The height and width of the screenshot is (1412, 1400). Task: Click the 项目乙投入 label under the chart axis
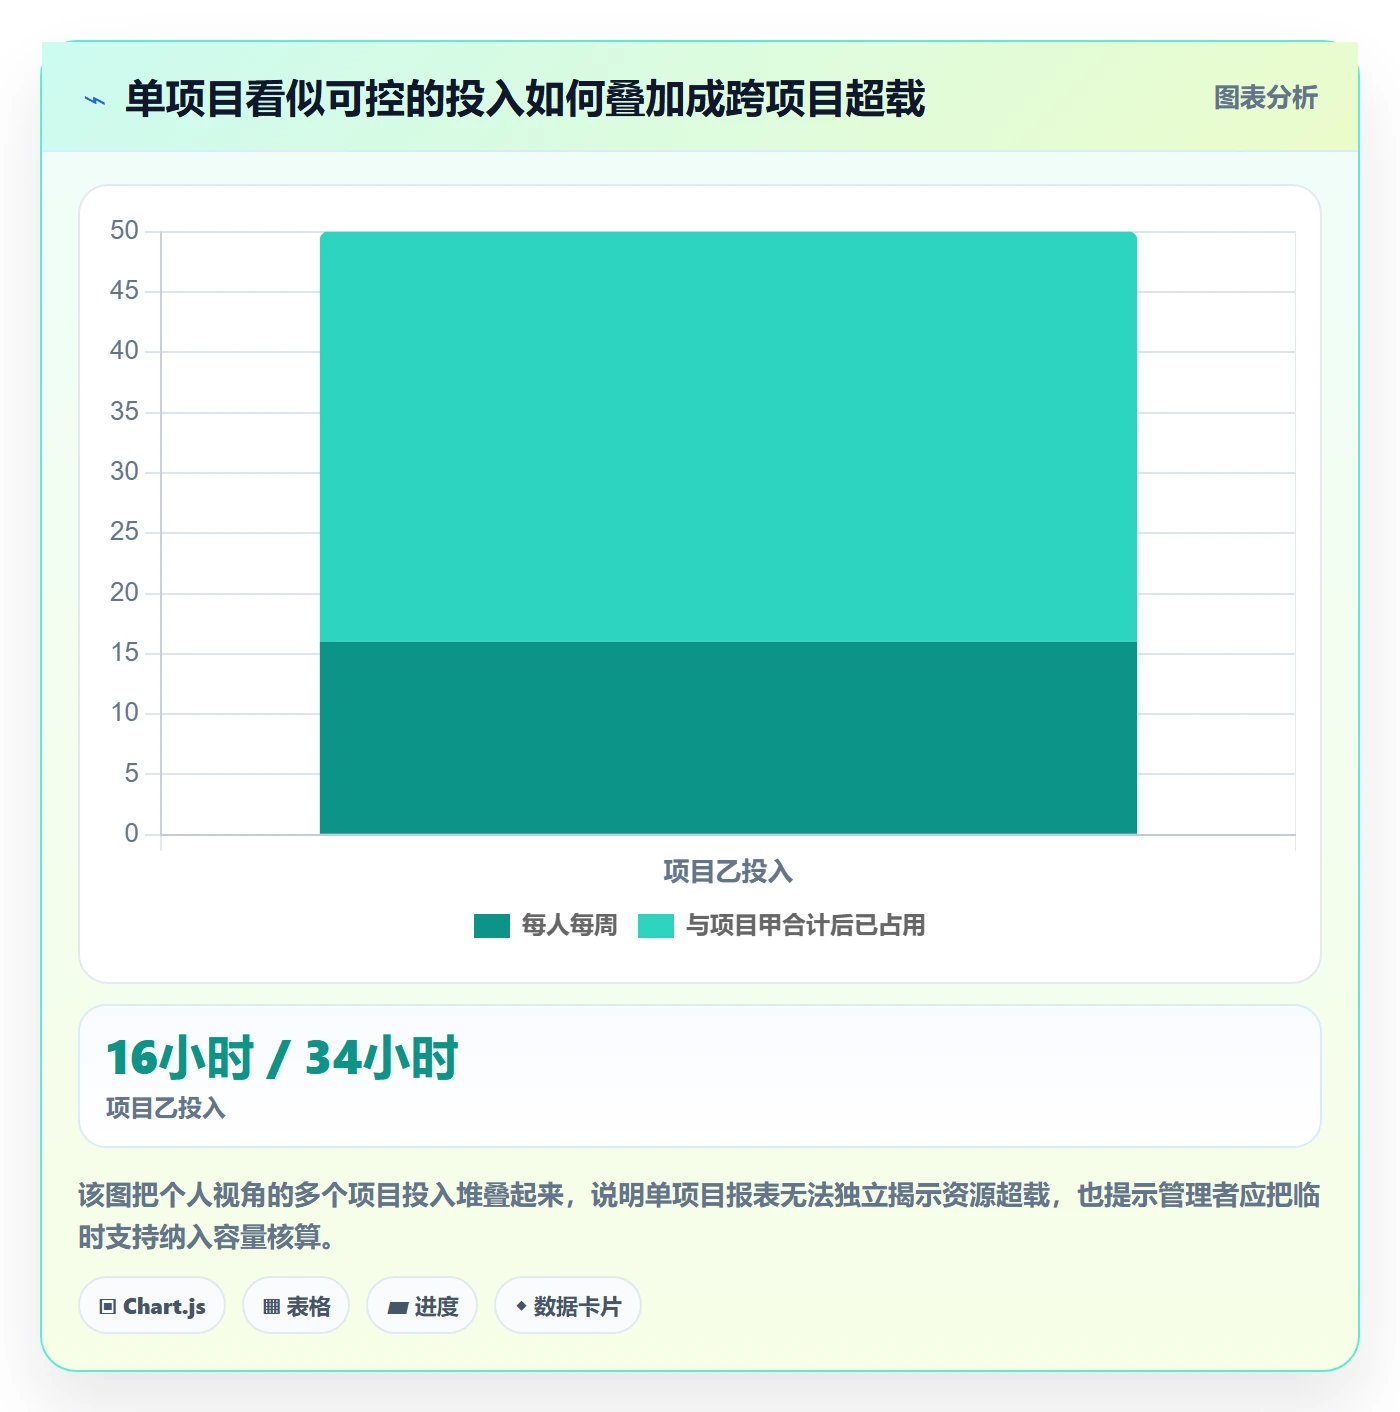point(728,871)
